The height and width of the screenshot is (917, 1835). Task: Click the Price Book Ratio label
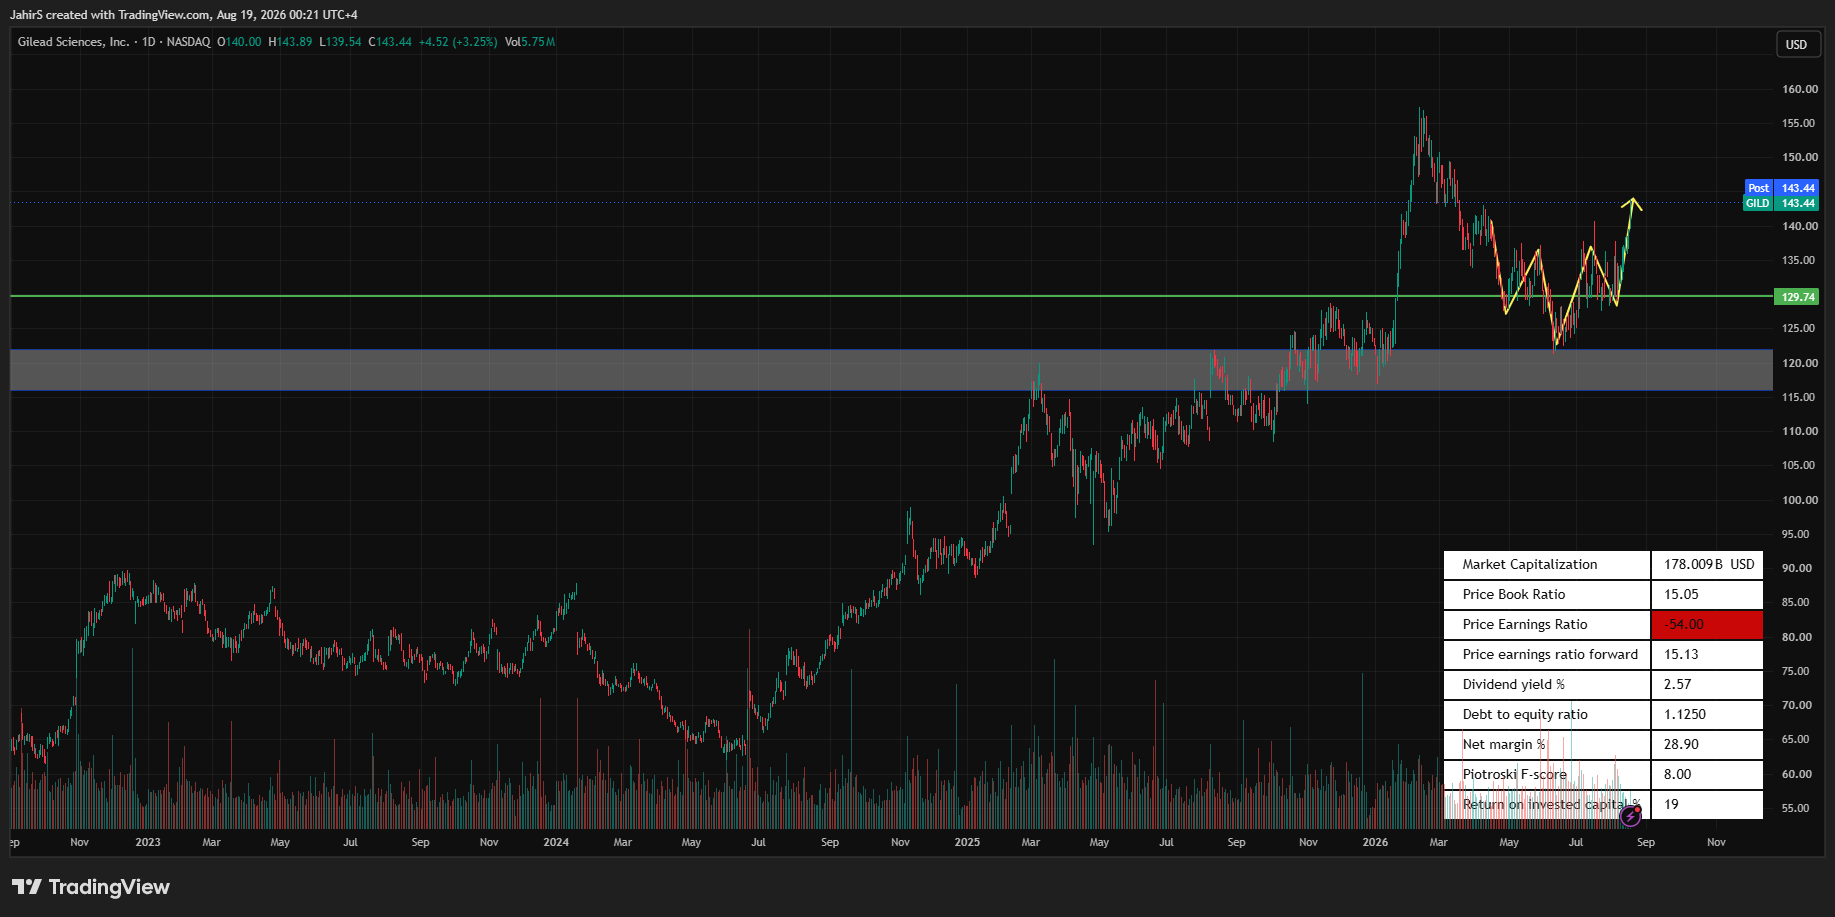point(1513,594)
